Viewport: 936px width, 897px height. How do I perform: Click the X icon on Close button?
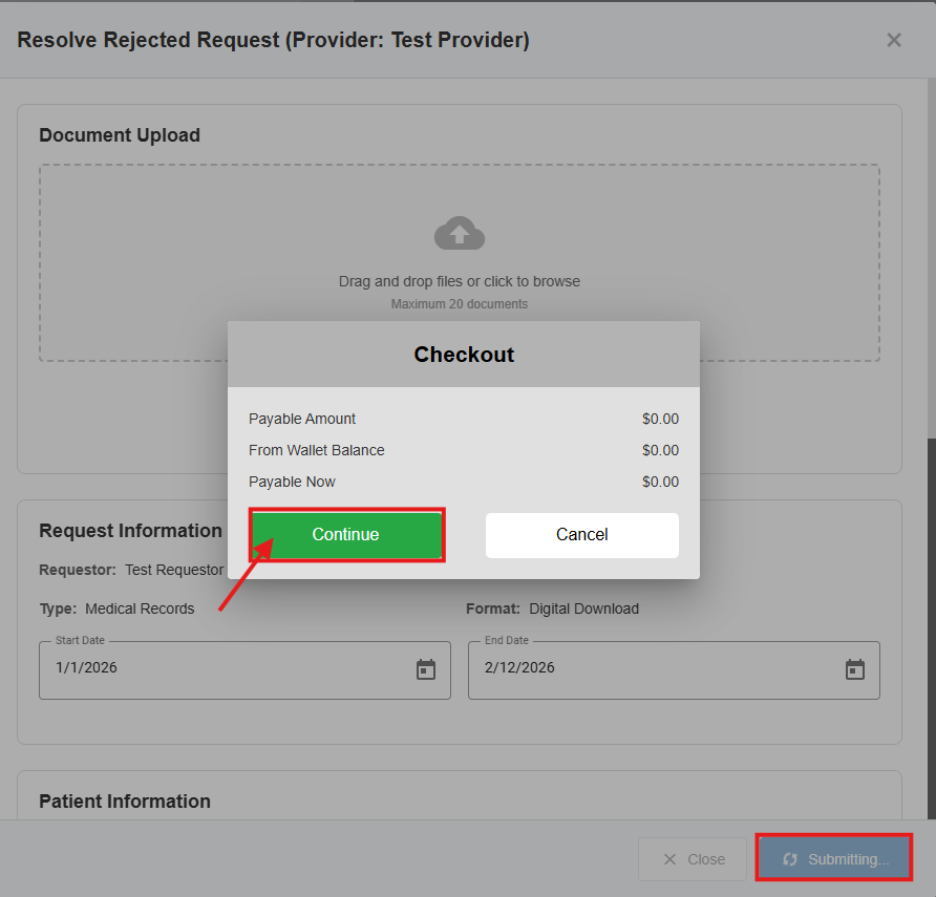670,859
